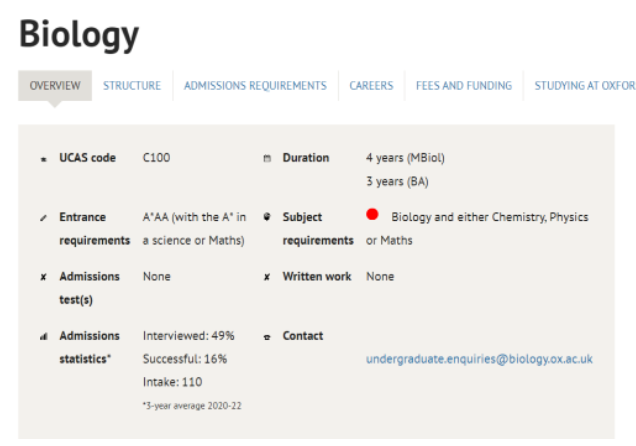Screen dimensions: 636x446
Task: Click the 3-year average 2020-22 footnote
Action: [192, 406]
